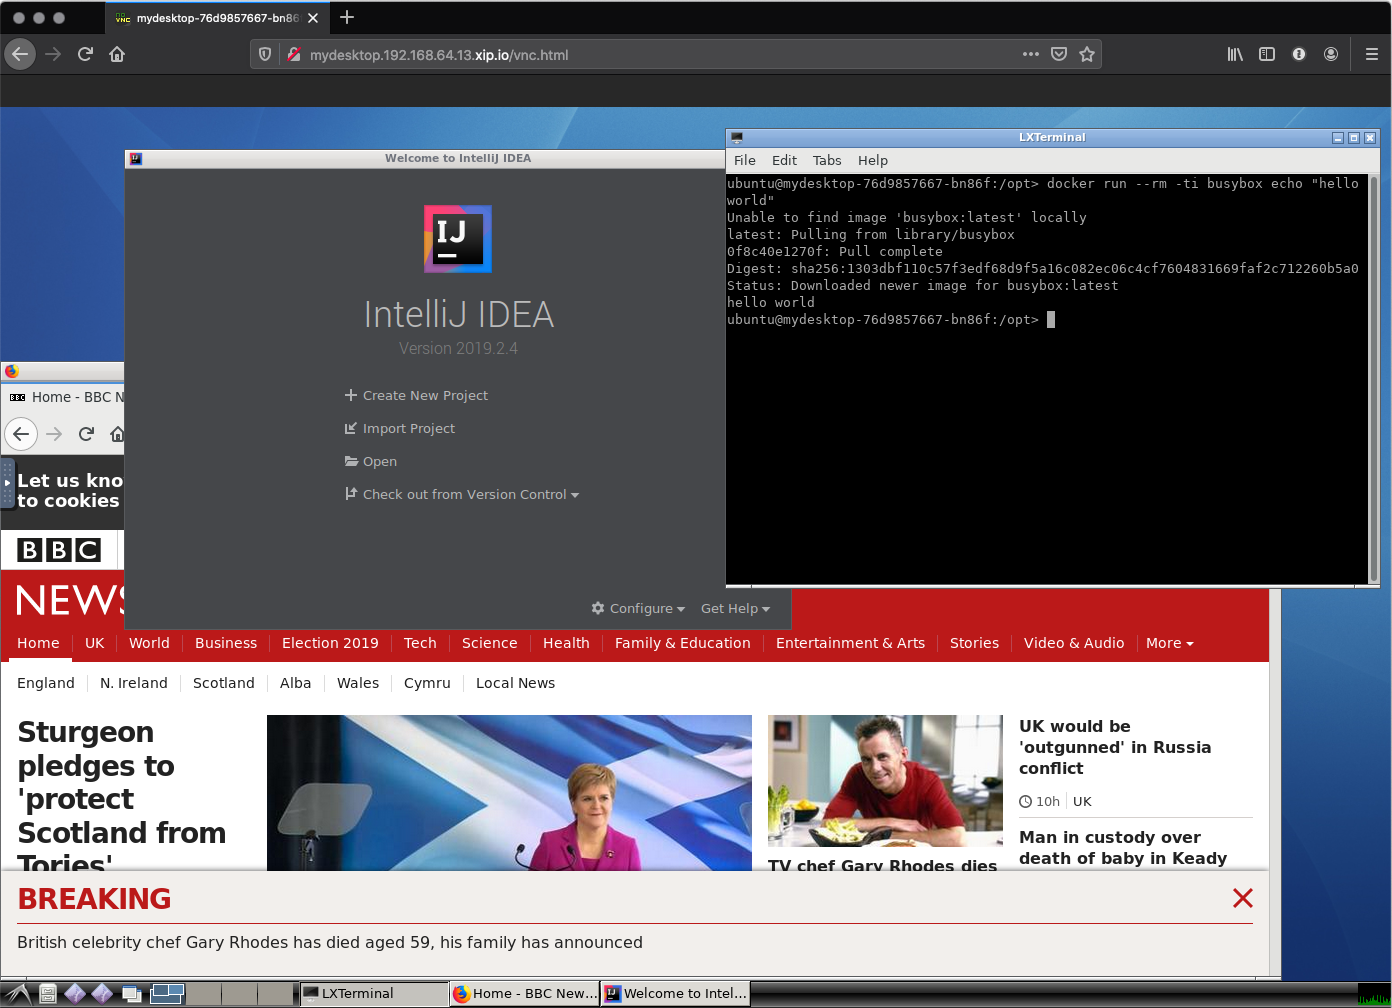
Task: Click the insecure connection lock icon
Action: 294,55
